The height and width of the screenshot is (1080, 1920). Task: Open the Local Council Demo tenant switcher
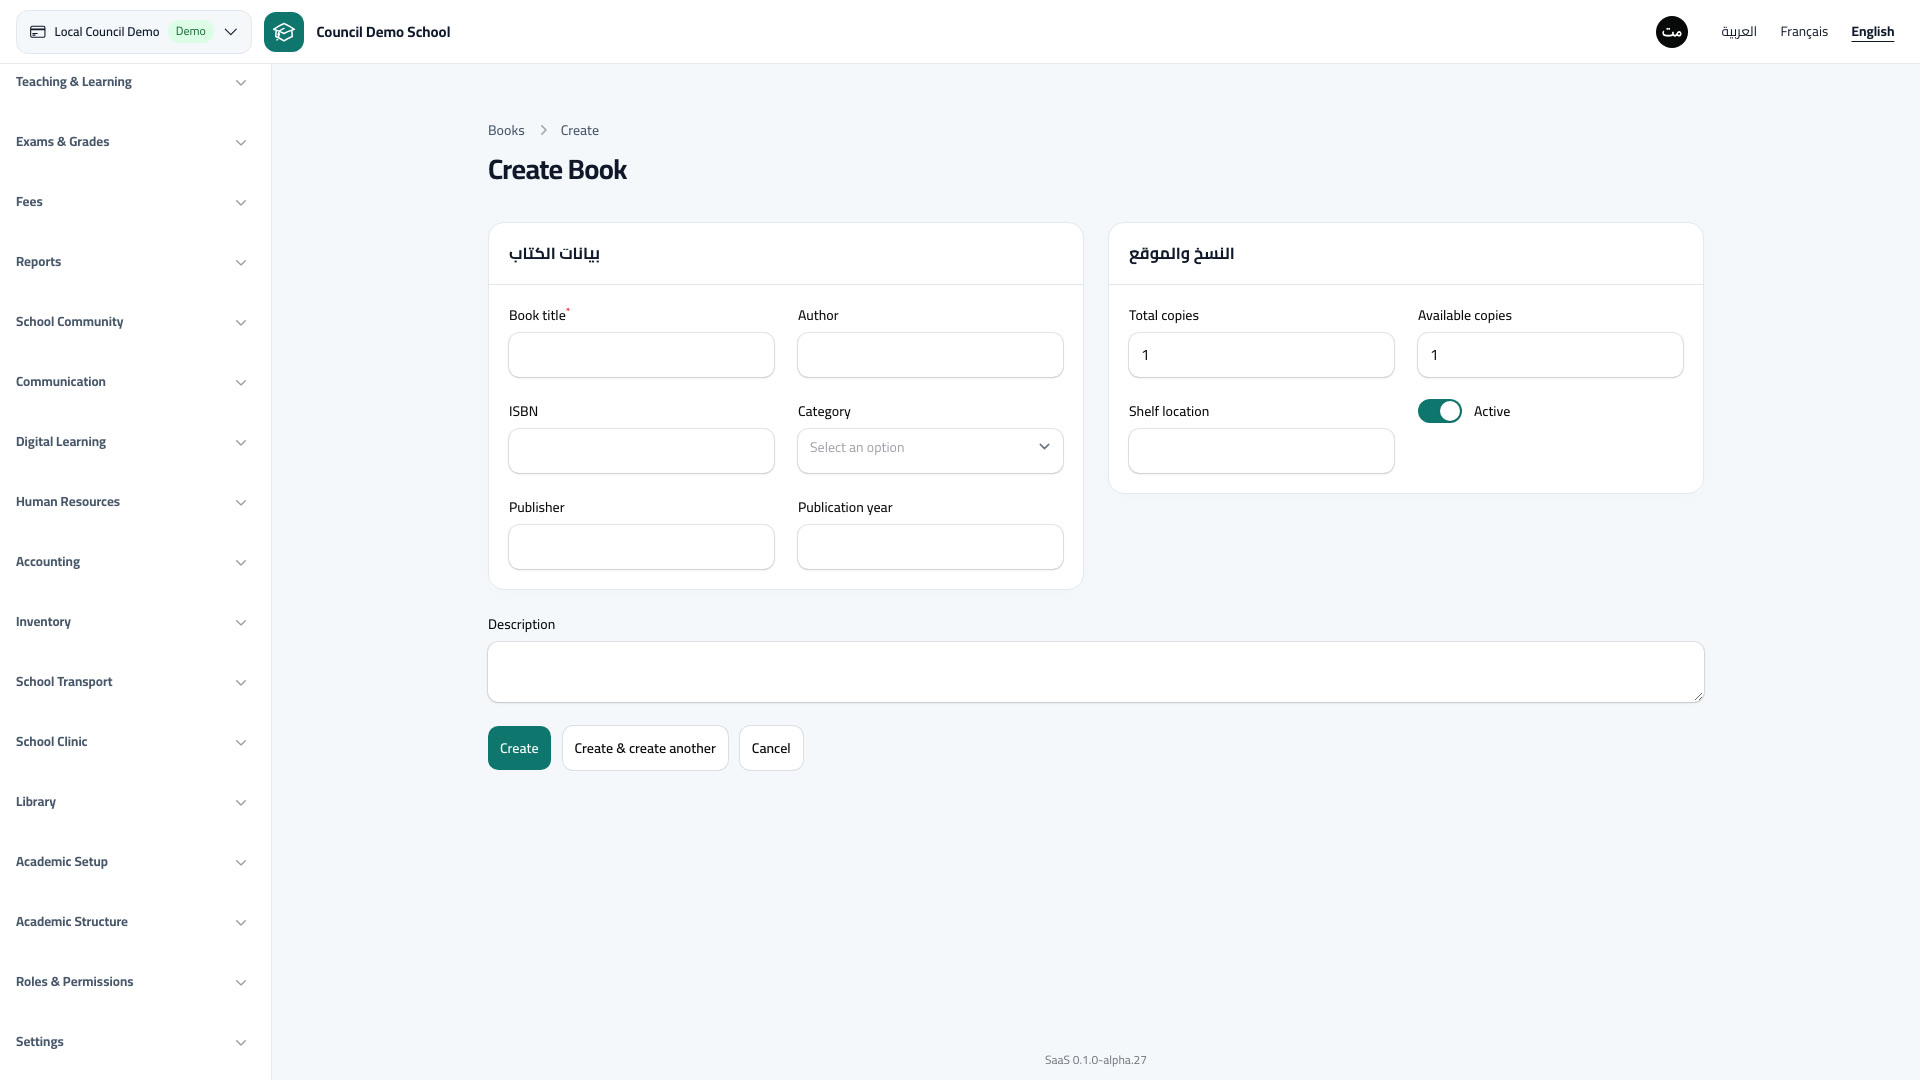pyautogui.click(x=134, y=32)
